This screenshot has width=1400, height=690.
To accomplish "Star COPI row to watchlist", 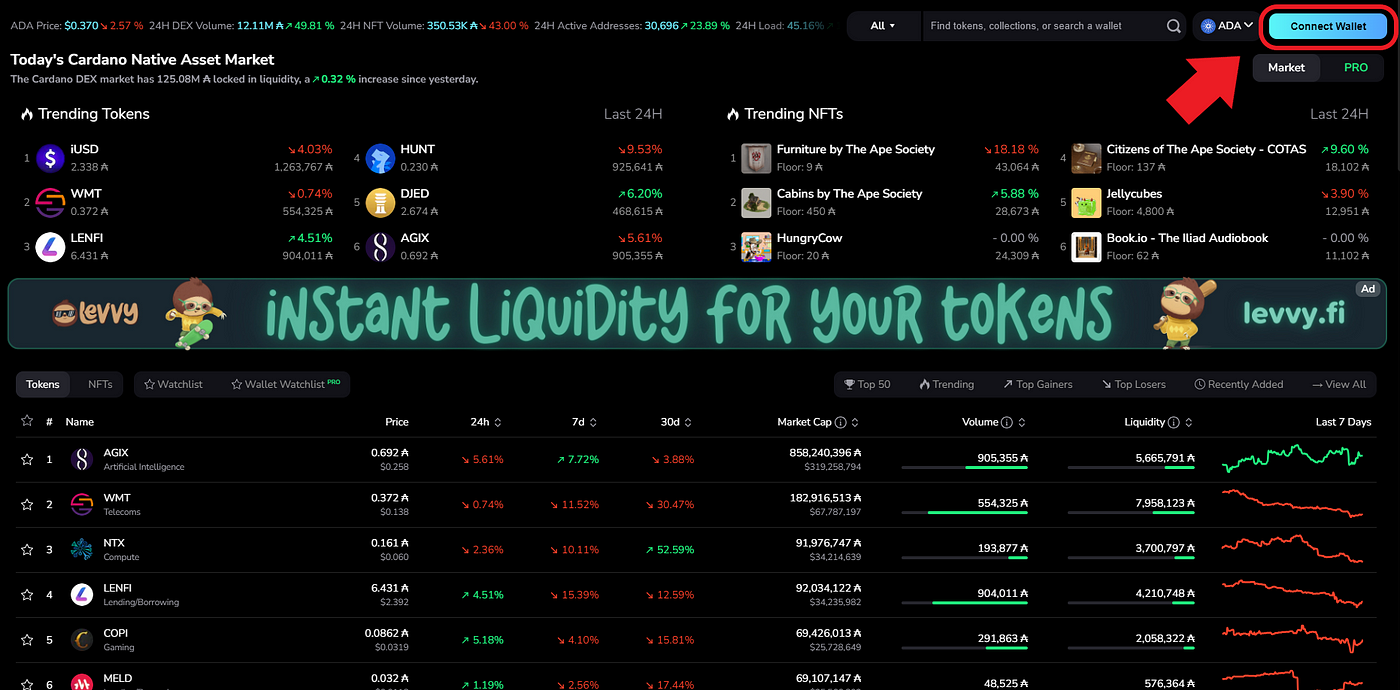I will coord(27,640).
